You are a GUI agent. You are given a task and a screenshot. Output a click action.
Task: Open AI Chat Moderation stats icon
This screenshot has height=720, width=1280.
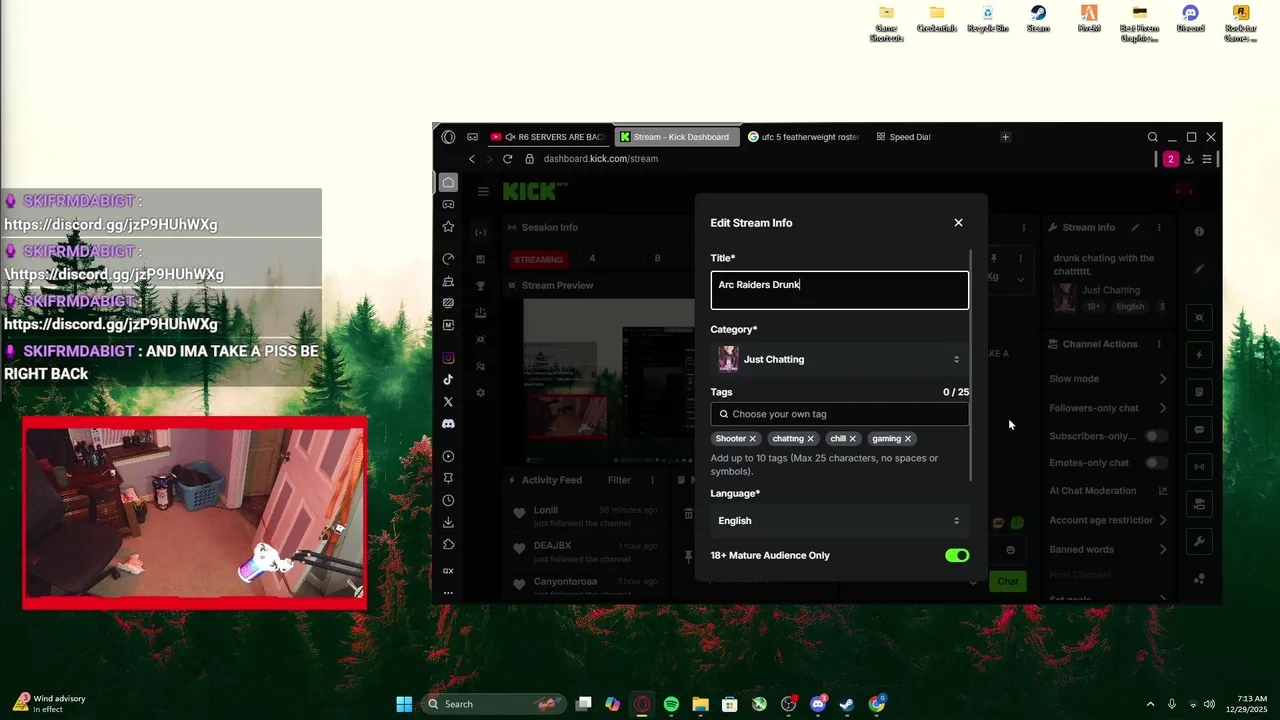(x=1162, y=491)
